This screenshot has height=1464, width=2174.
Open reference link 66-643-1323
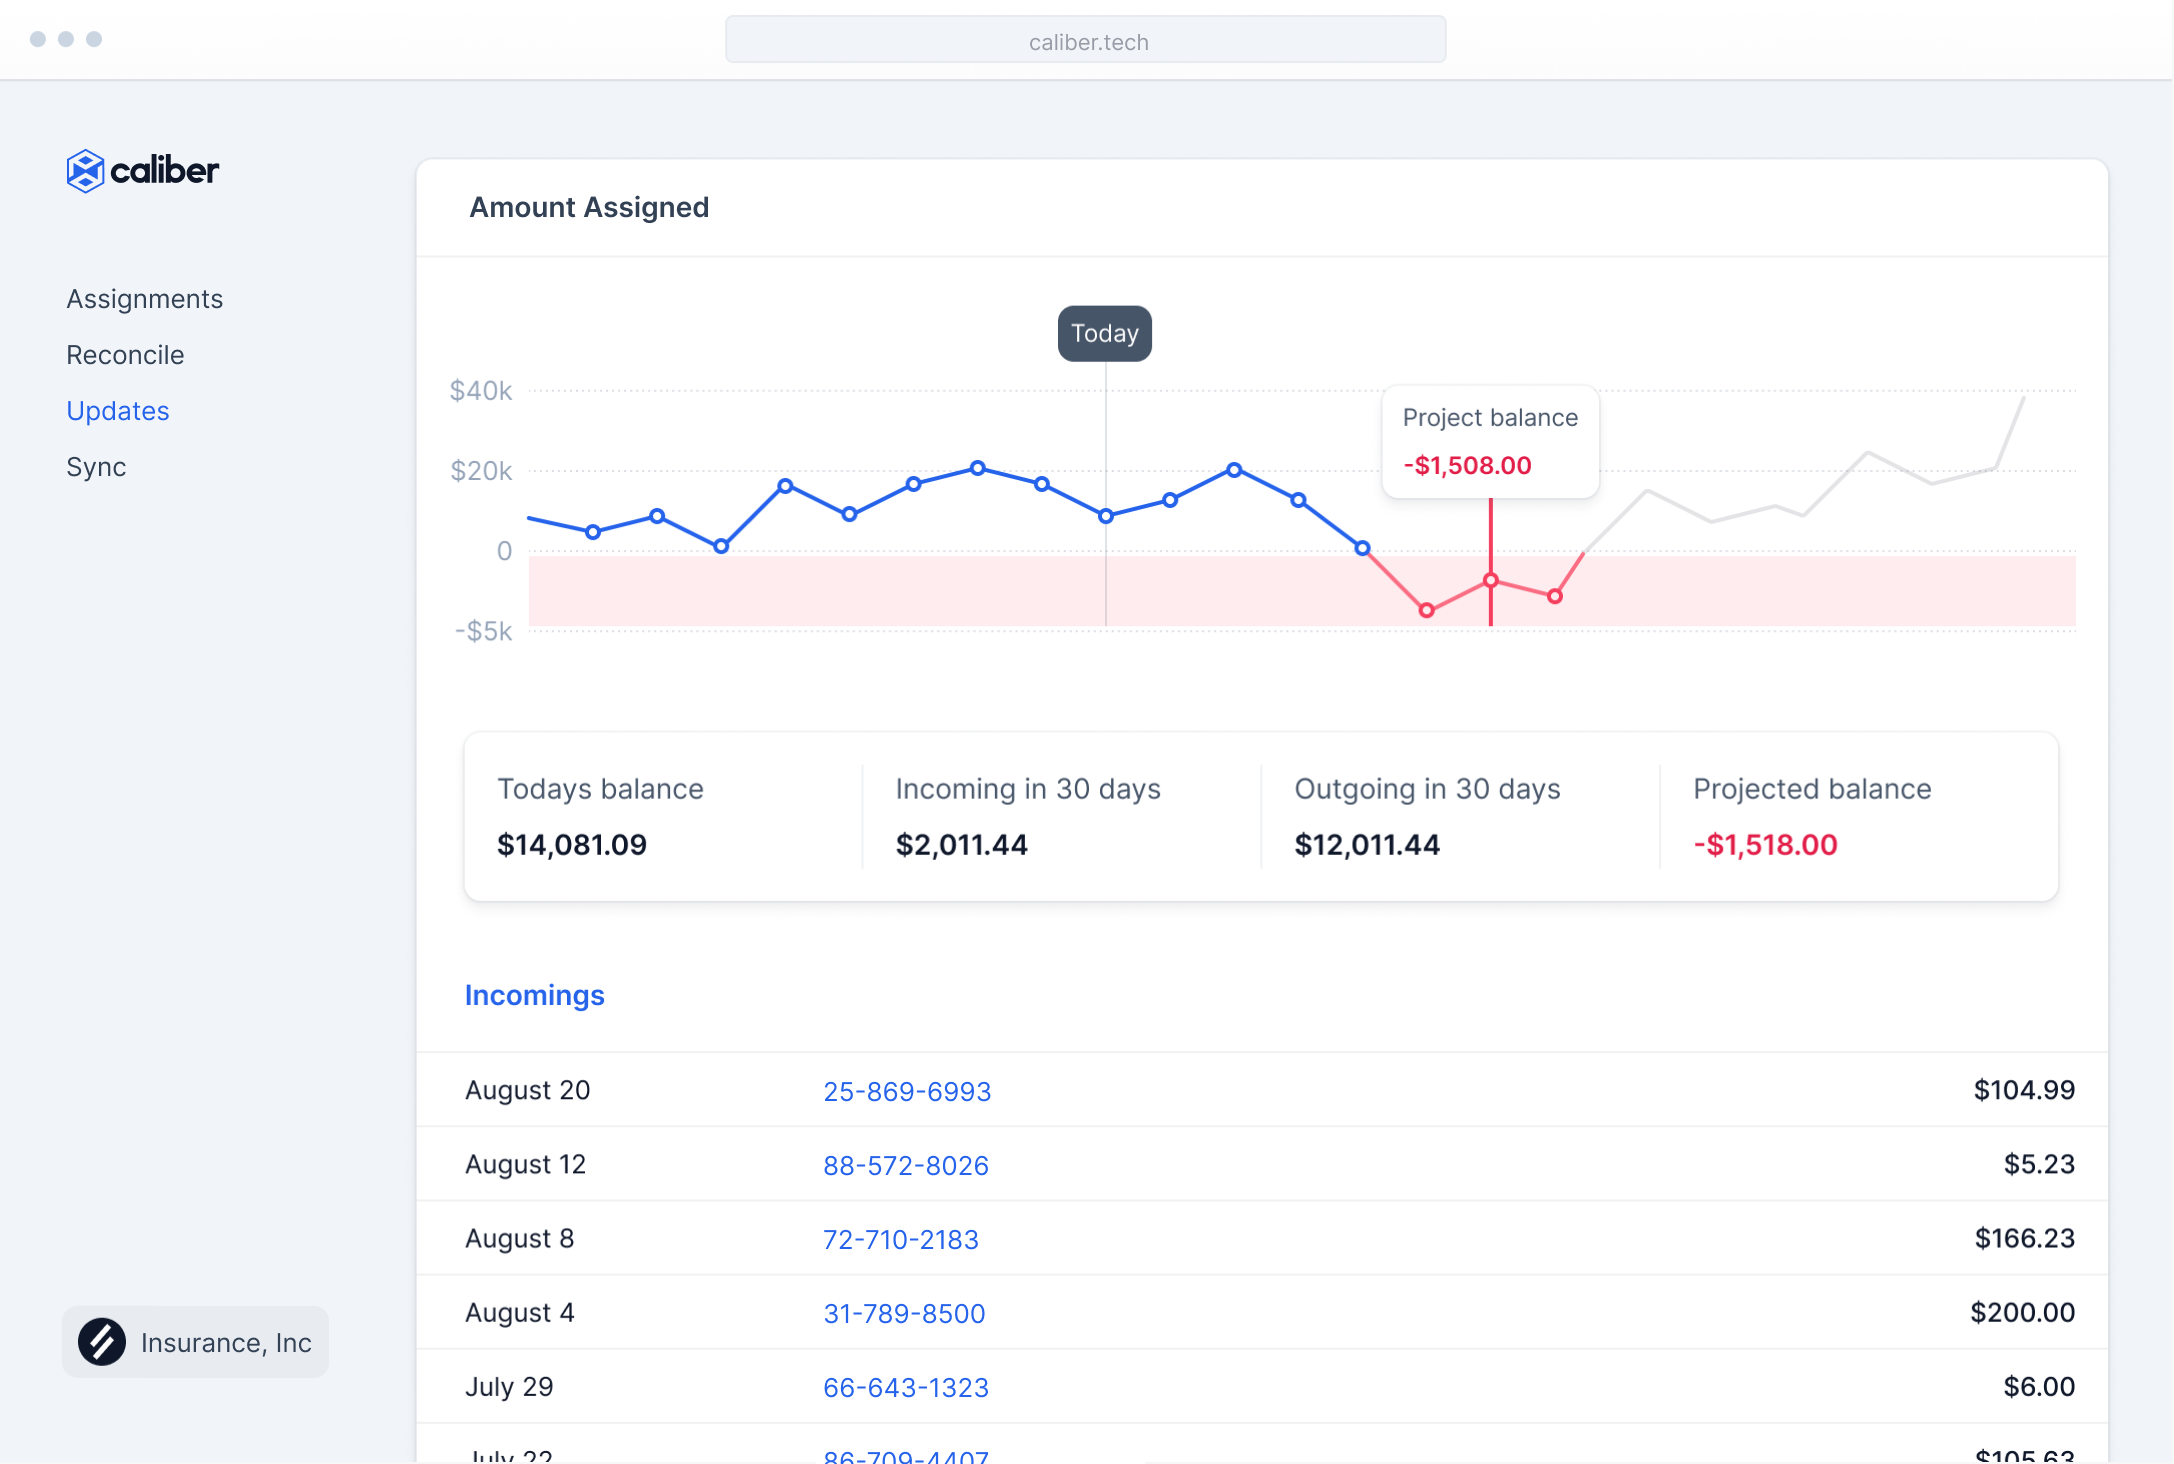(905, 1387)
